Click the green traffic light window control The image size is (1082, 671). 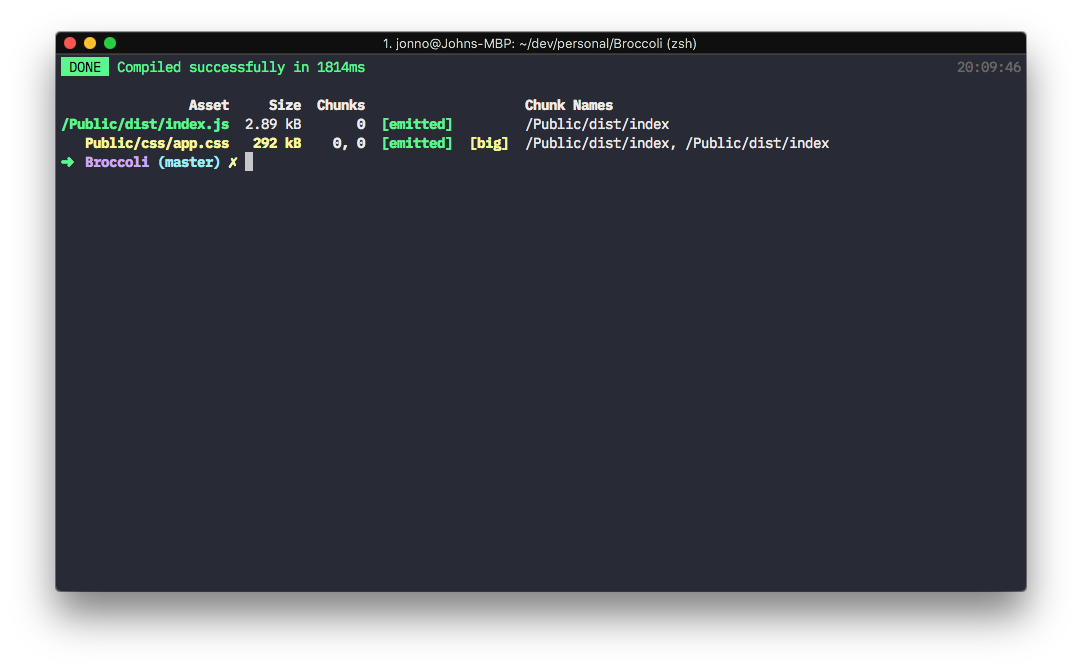tap(109, 43)
